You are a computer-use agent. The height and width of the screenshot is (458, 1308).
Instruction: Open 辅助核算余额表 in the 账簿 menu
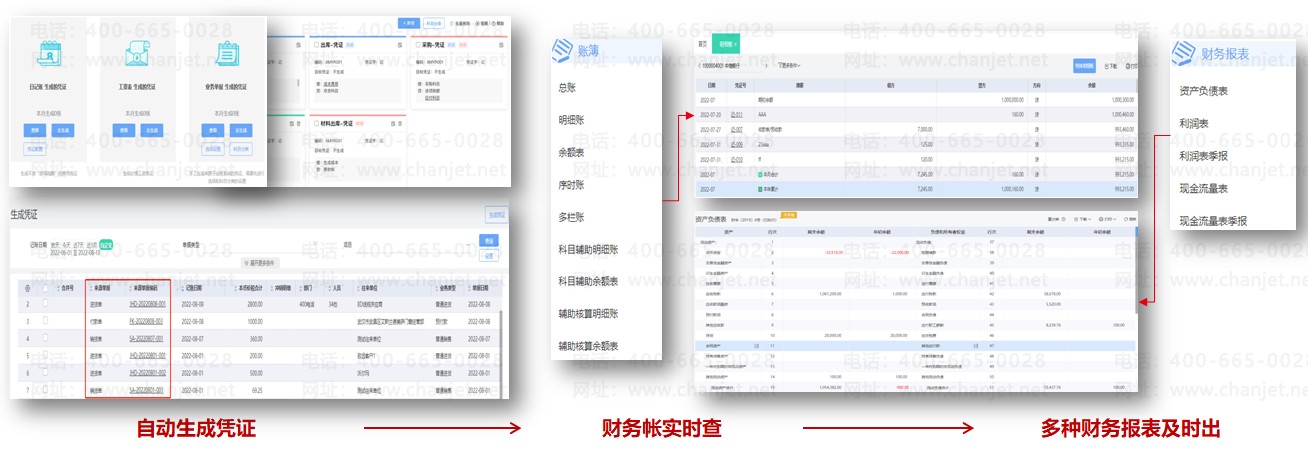point(589,345)
